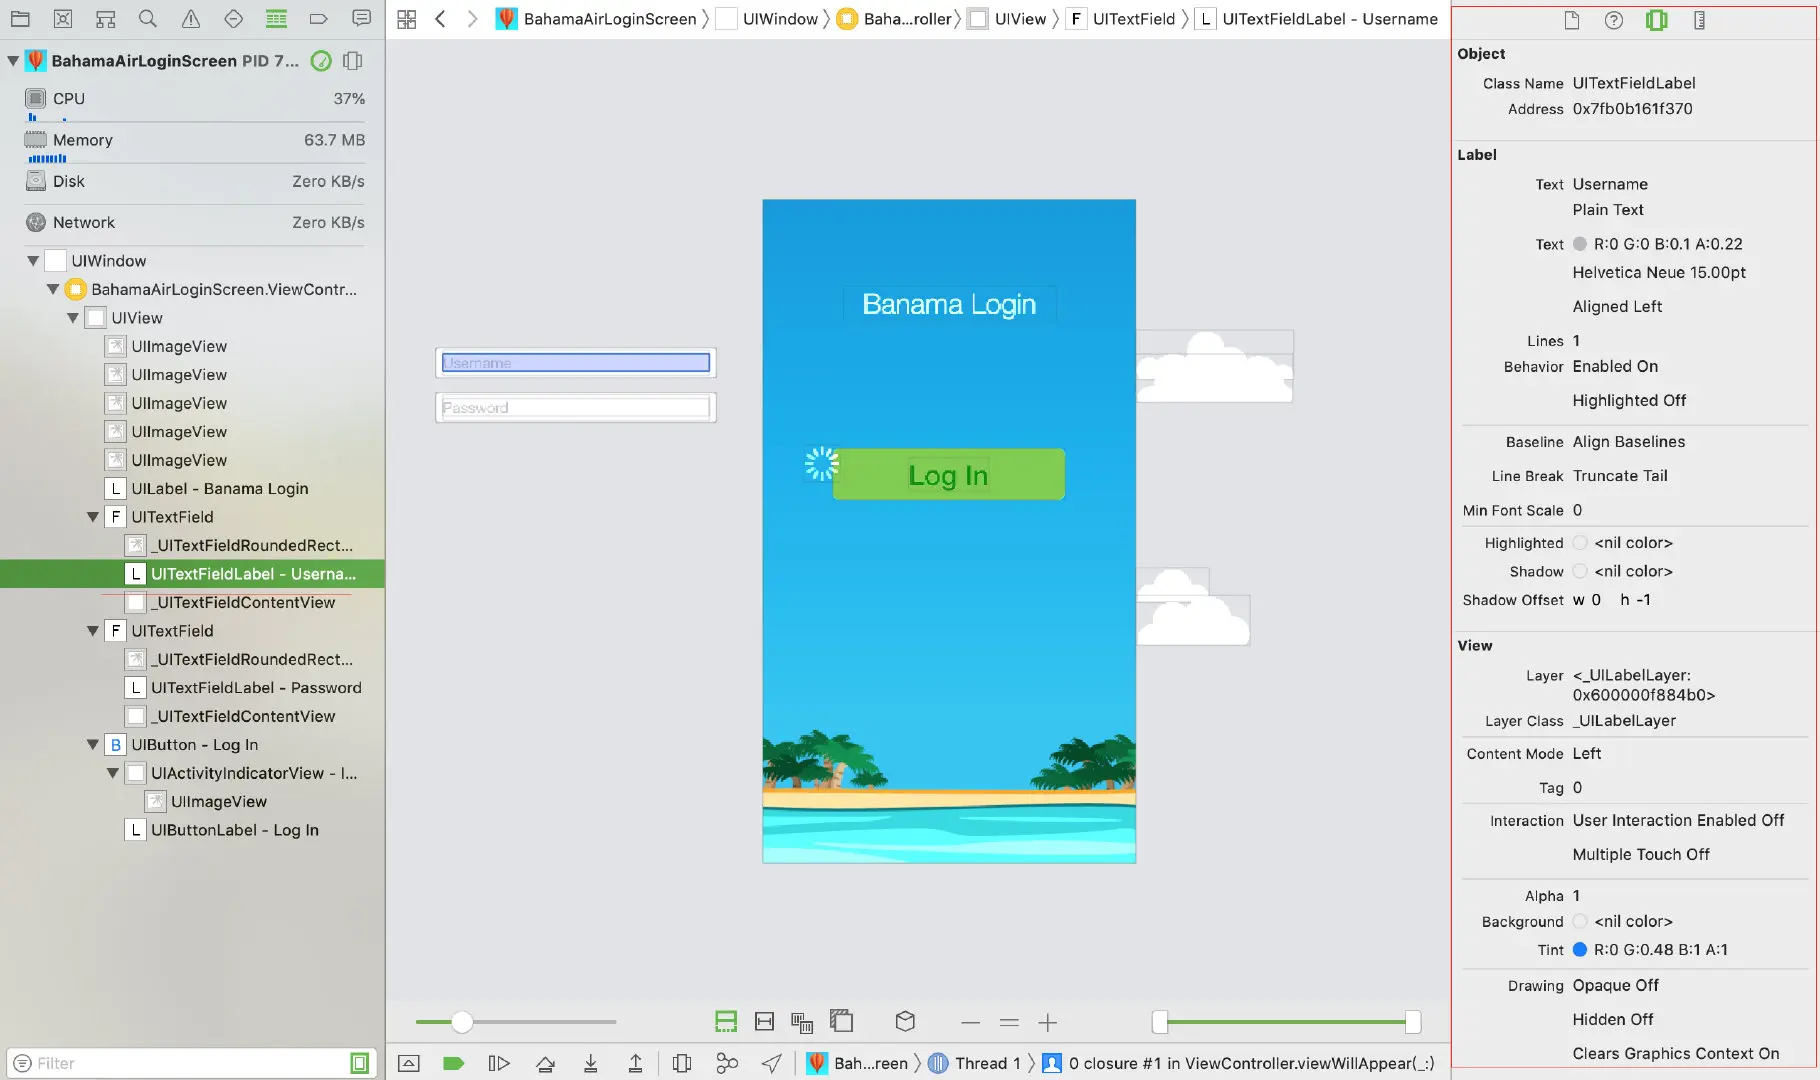This screenshot has height=1080, width=1820.
Task: Step over the current line
Action: tap(545, 1063)
